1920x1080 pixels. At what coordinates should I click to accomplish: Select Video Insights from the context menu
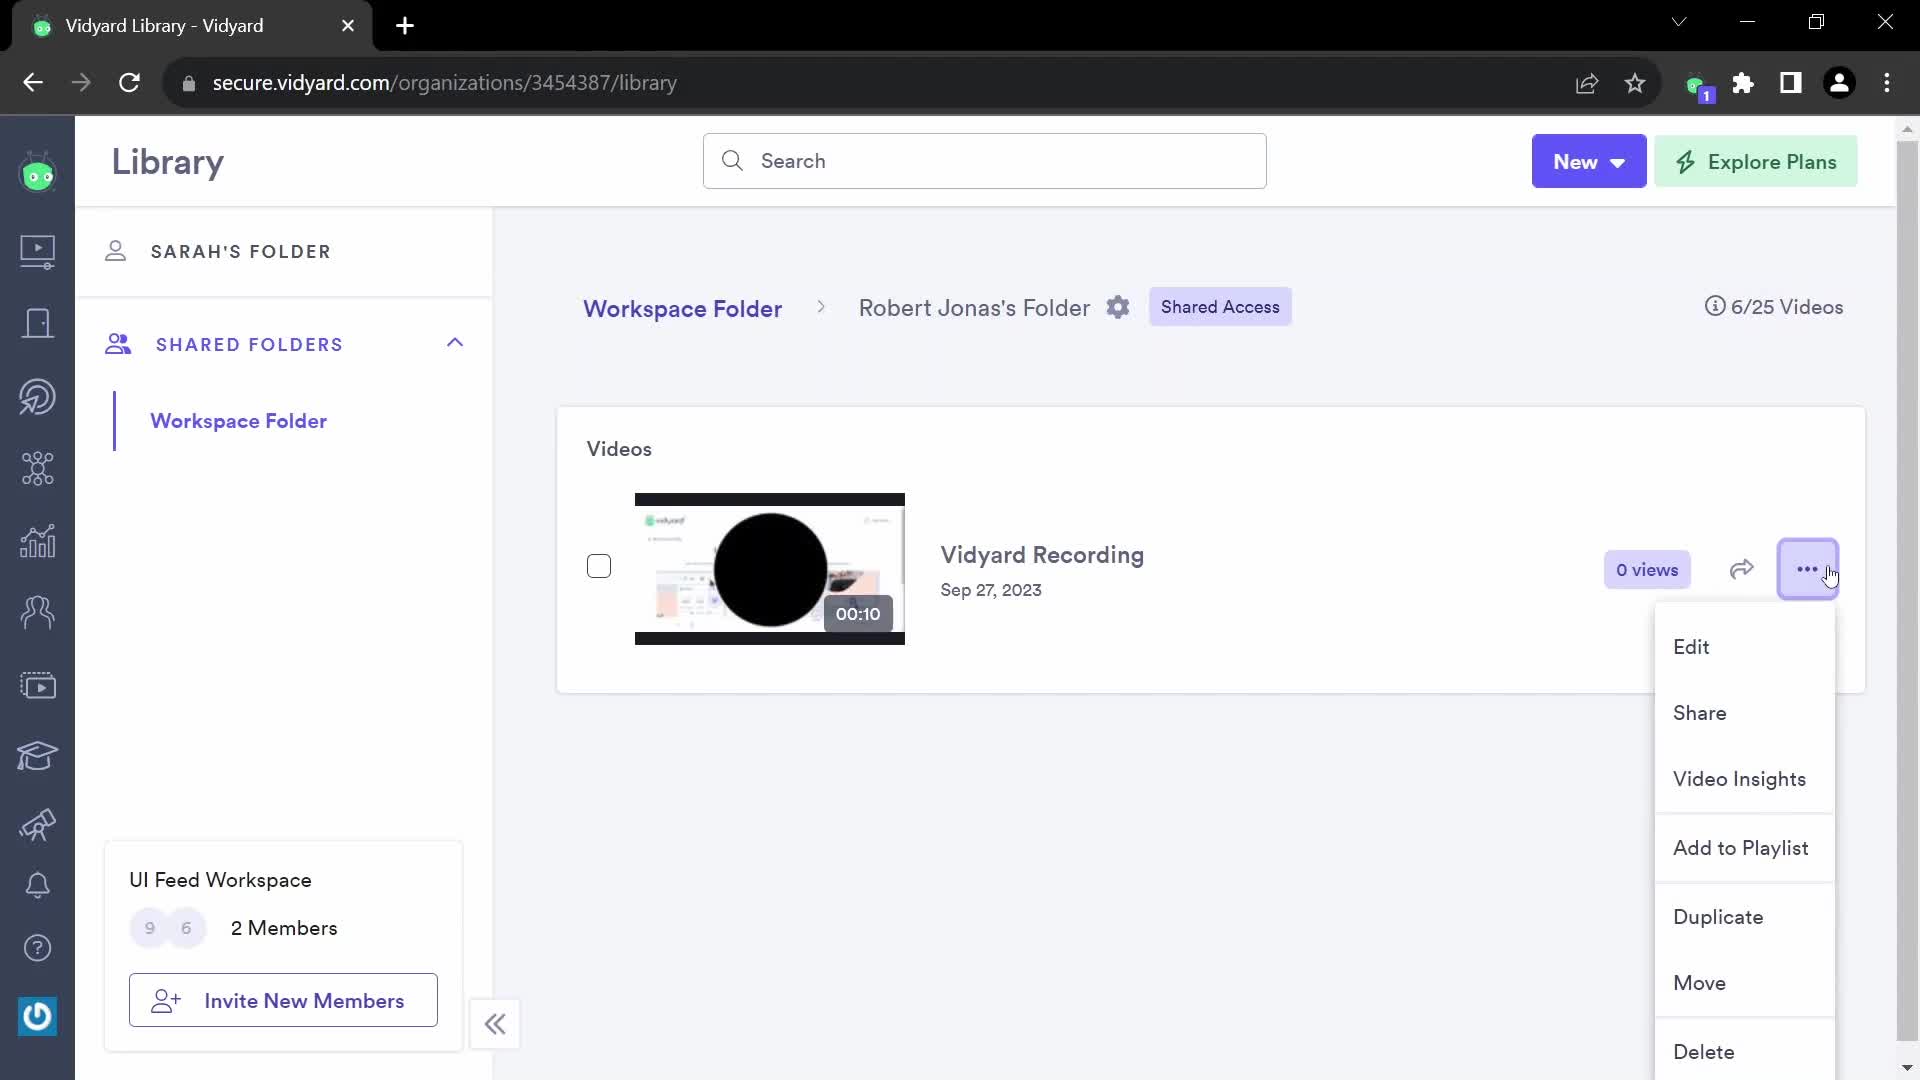pyautogui.click(x=1739, y=779)
